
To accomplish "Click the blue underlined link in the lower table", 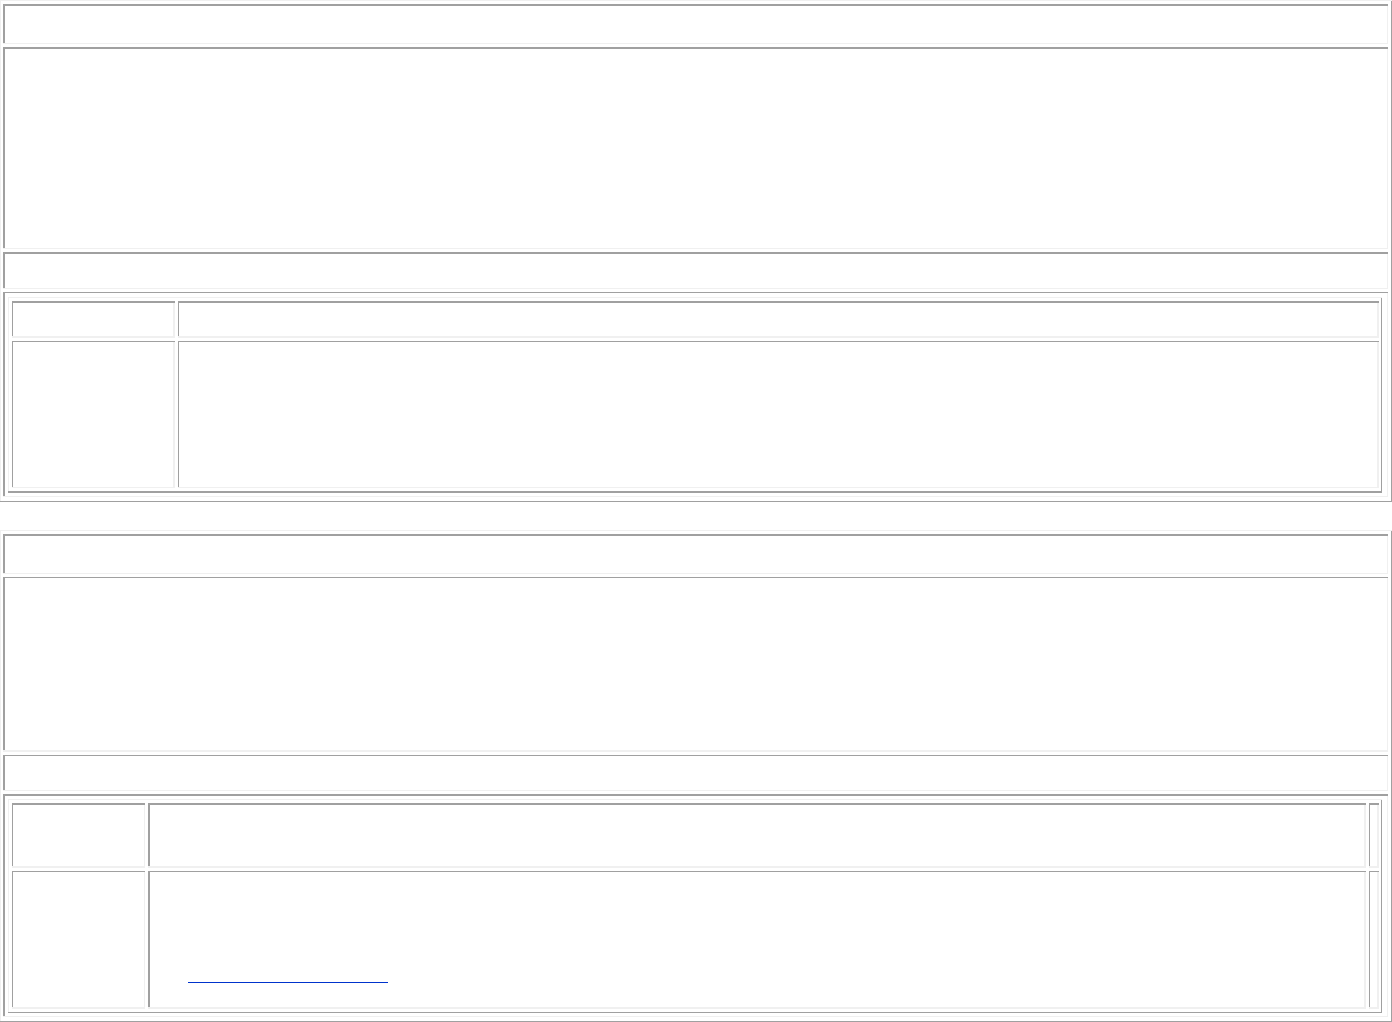I will pyautogui.click(x=287, y=980).
